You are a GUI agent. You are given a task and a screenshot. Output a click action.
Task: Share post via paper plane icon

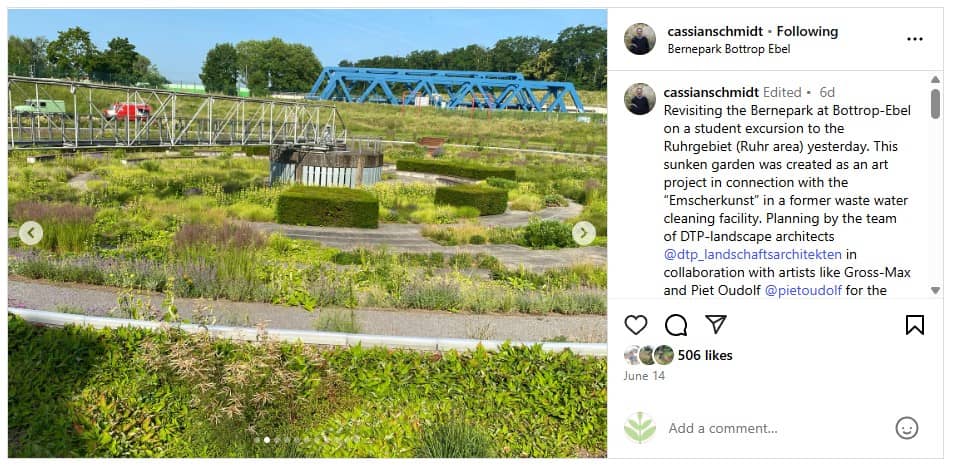[x=716, y=324]
